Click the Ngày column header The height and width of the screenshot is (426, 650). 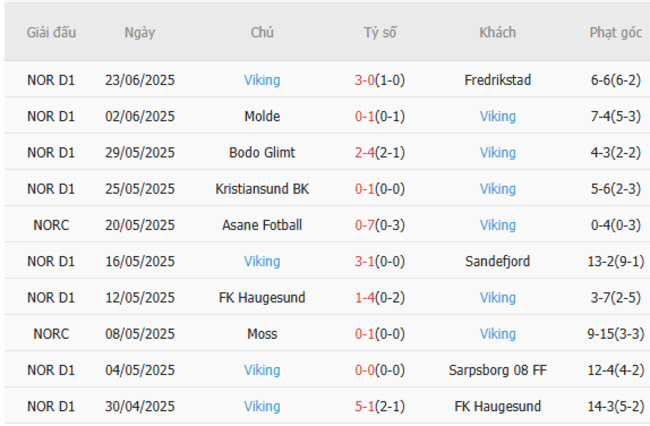(140, 32)
